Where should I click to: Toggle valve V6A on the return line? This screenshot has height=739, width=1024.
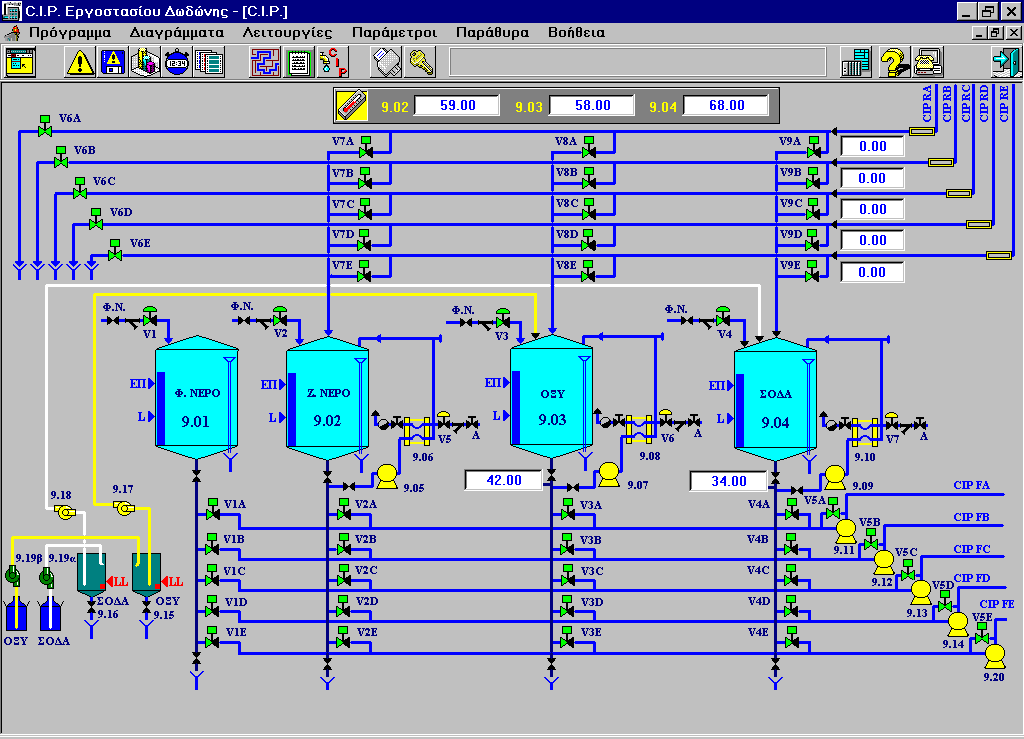[44, 130]
